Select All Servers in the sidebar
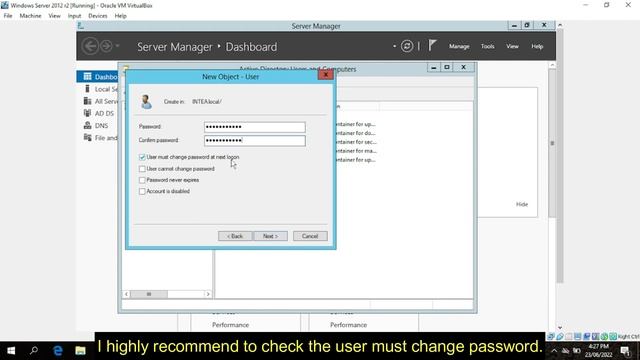The height and width of the screenshot is (360, 640). click(100, 101)
